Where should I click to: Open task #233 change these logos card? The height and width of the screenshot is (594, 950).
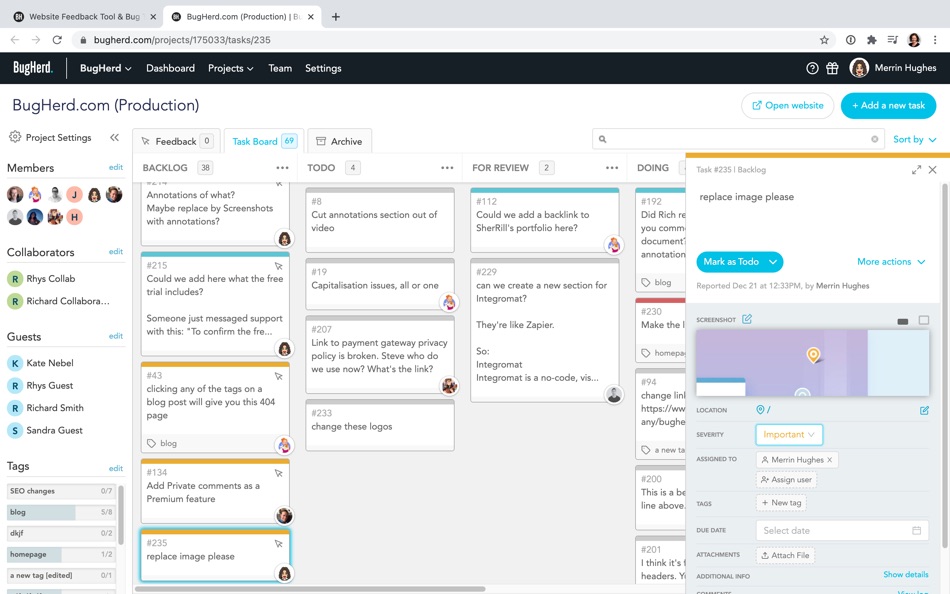[x=380, y=425]
